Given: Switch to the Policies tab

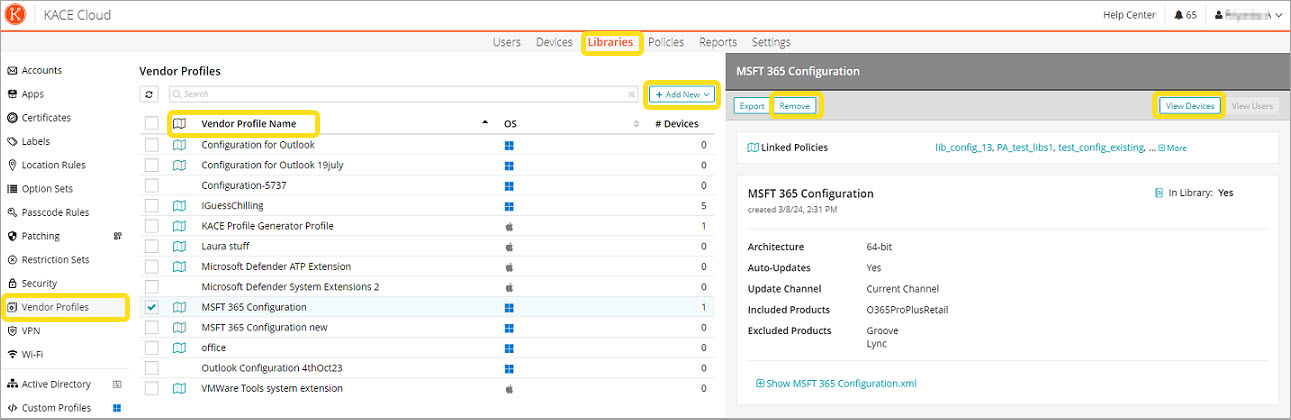Looking at the screenshot, I should click(x=666, y=42).
